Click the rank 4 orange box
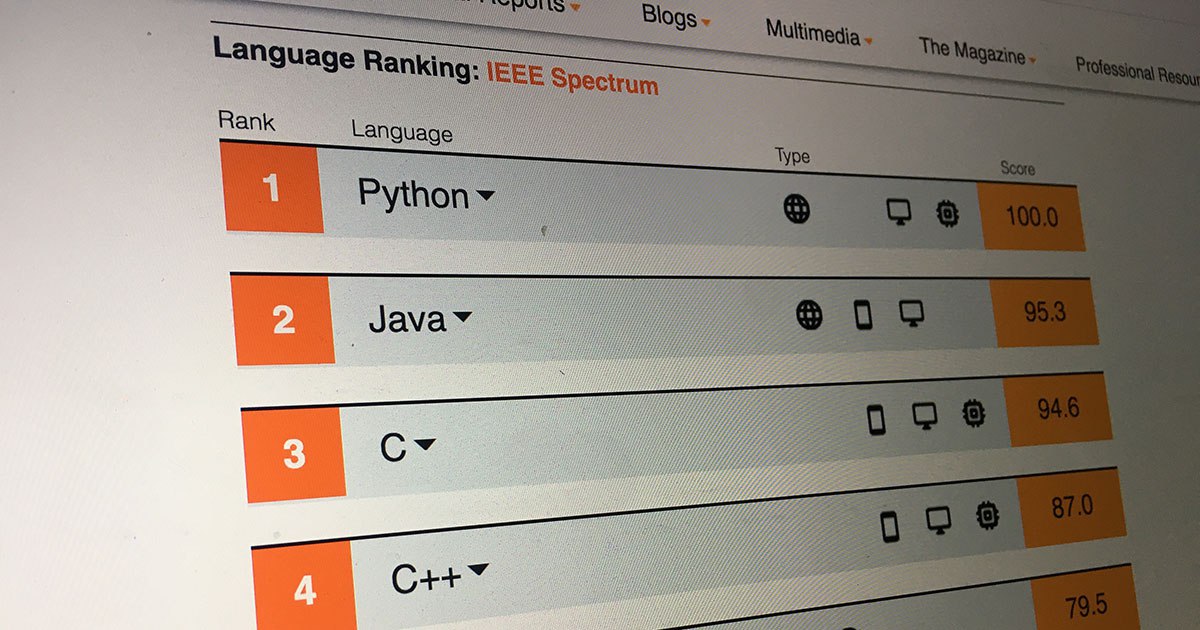The width and height of the screenshot is (1200, 630). [305, 588]
